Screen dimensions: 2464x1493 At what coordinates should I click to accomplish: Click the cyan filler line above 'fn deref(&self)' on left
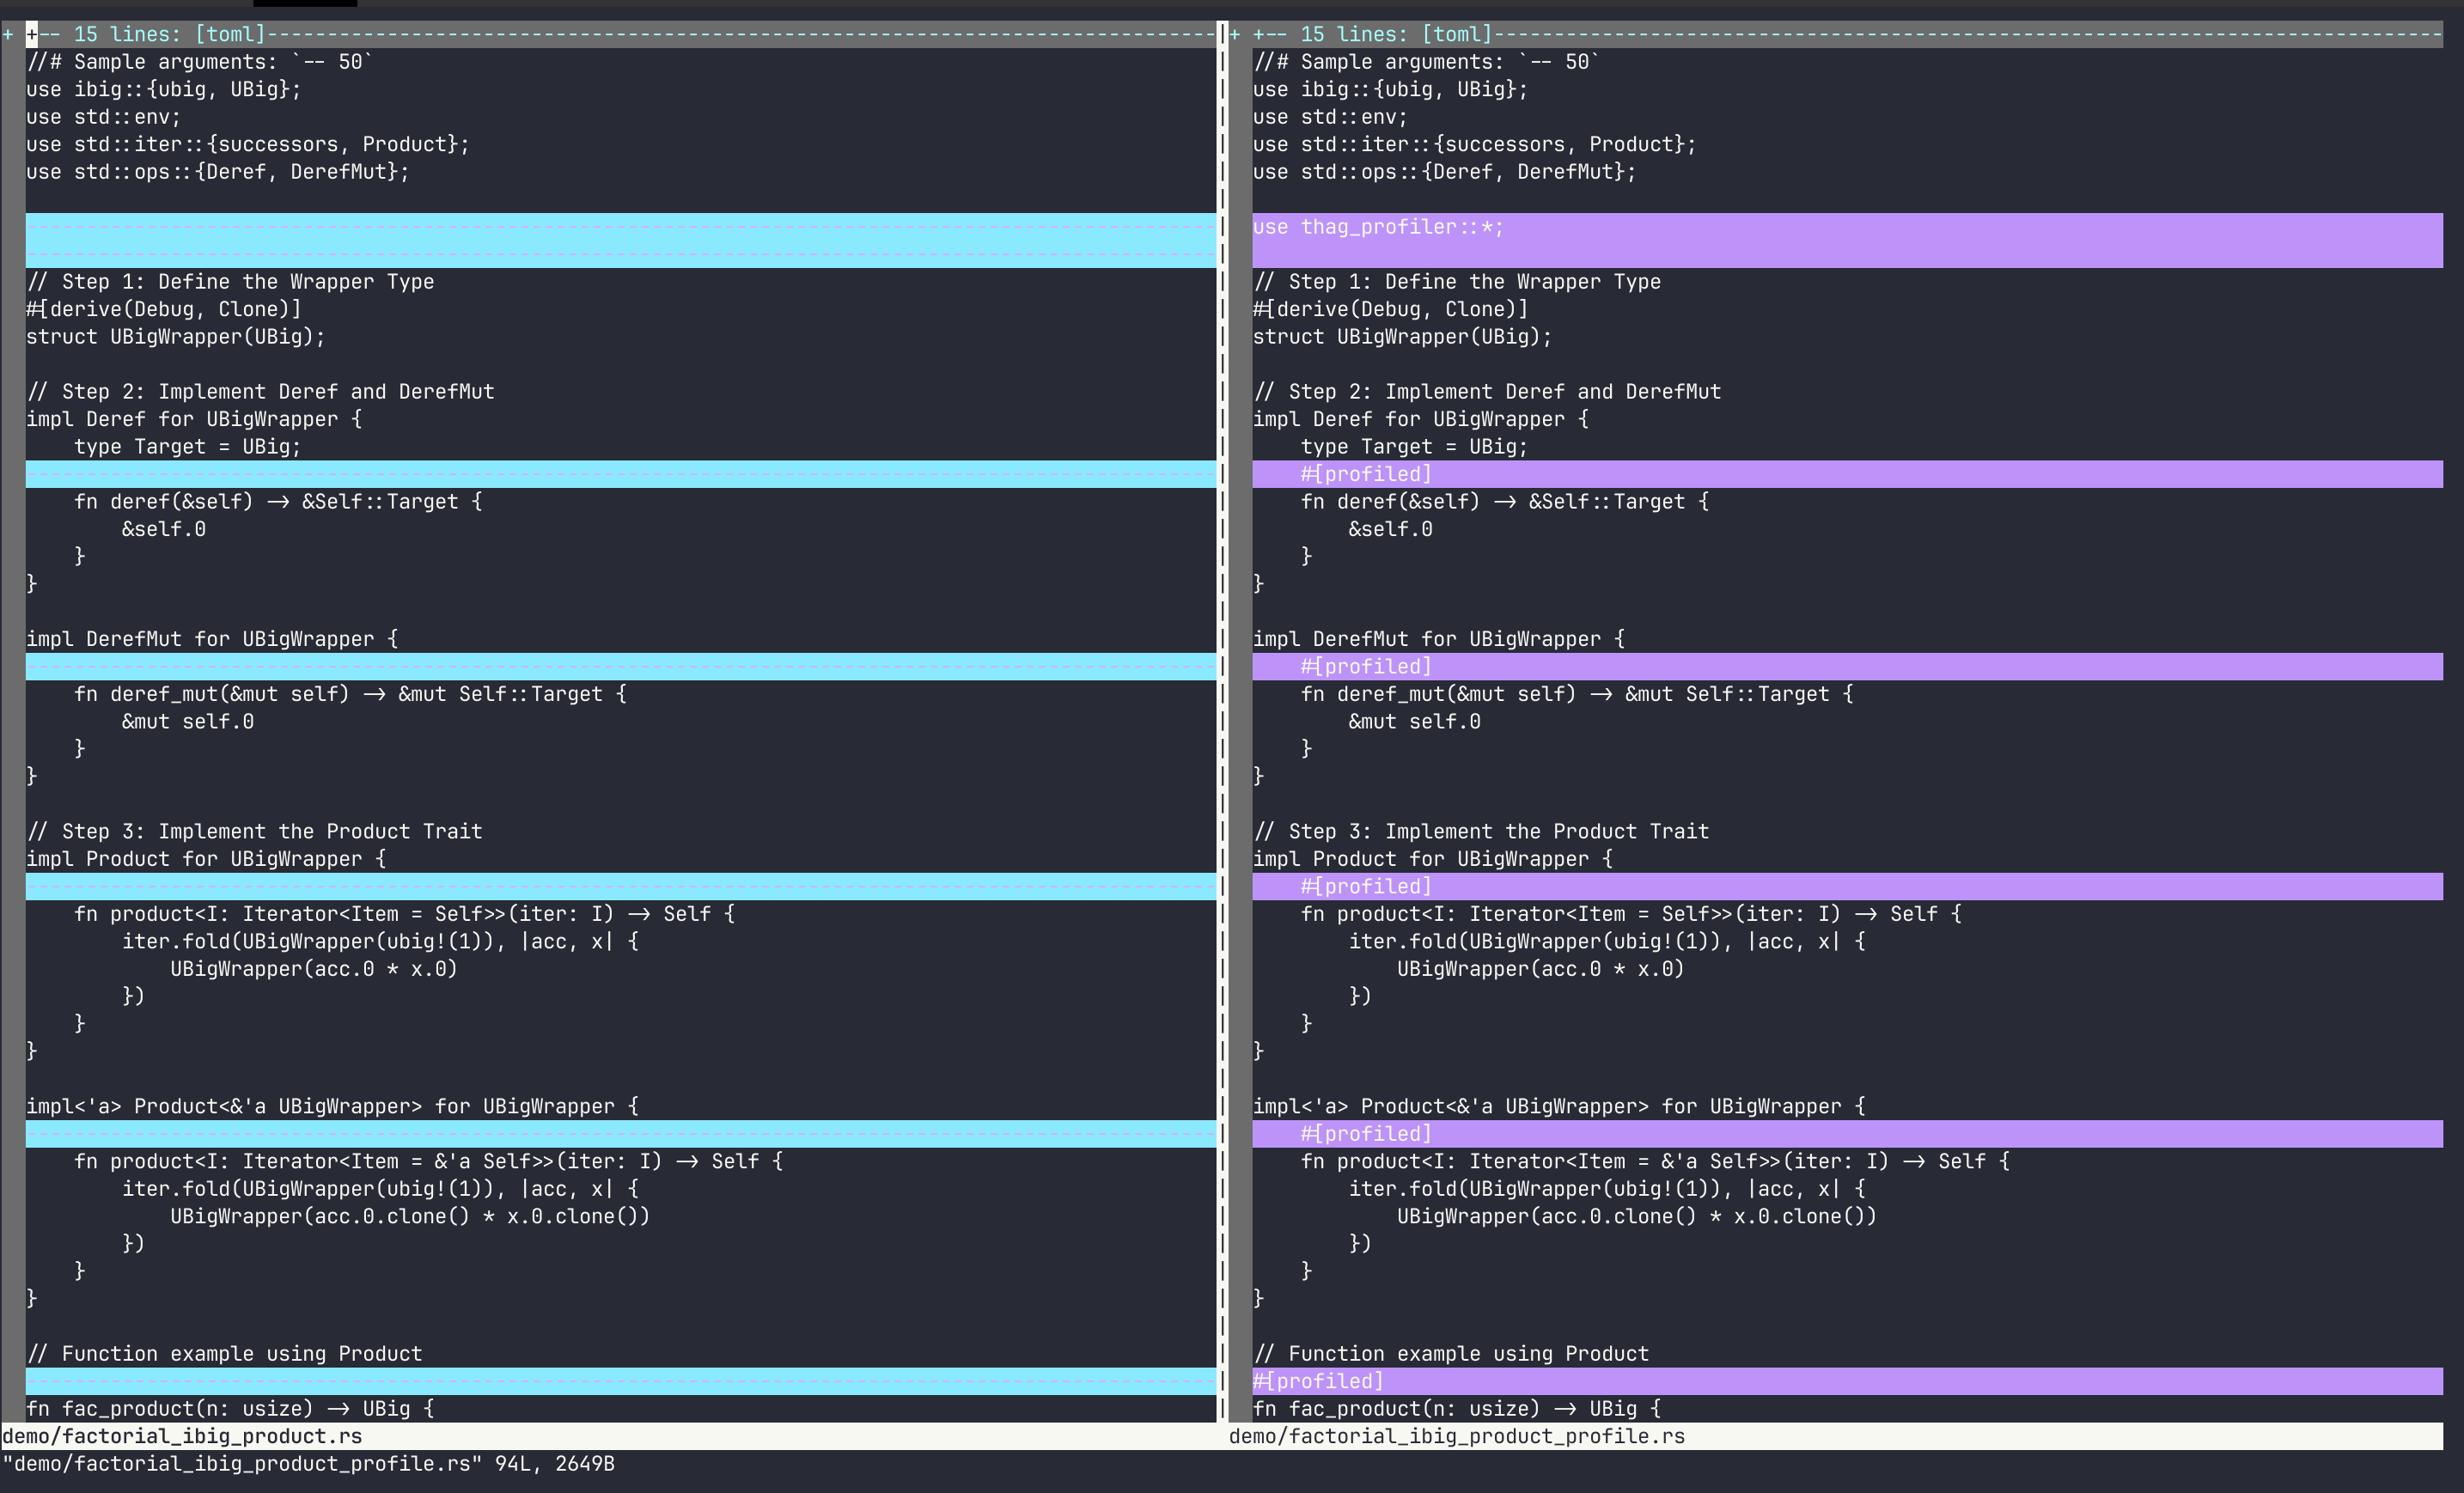[x=620, y=474]
